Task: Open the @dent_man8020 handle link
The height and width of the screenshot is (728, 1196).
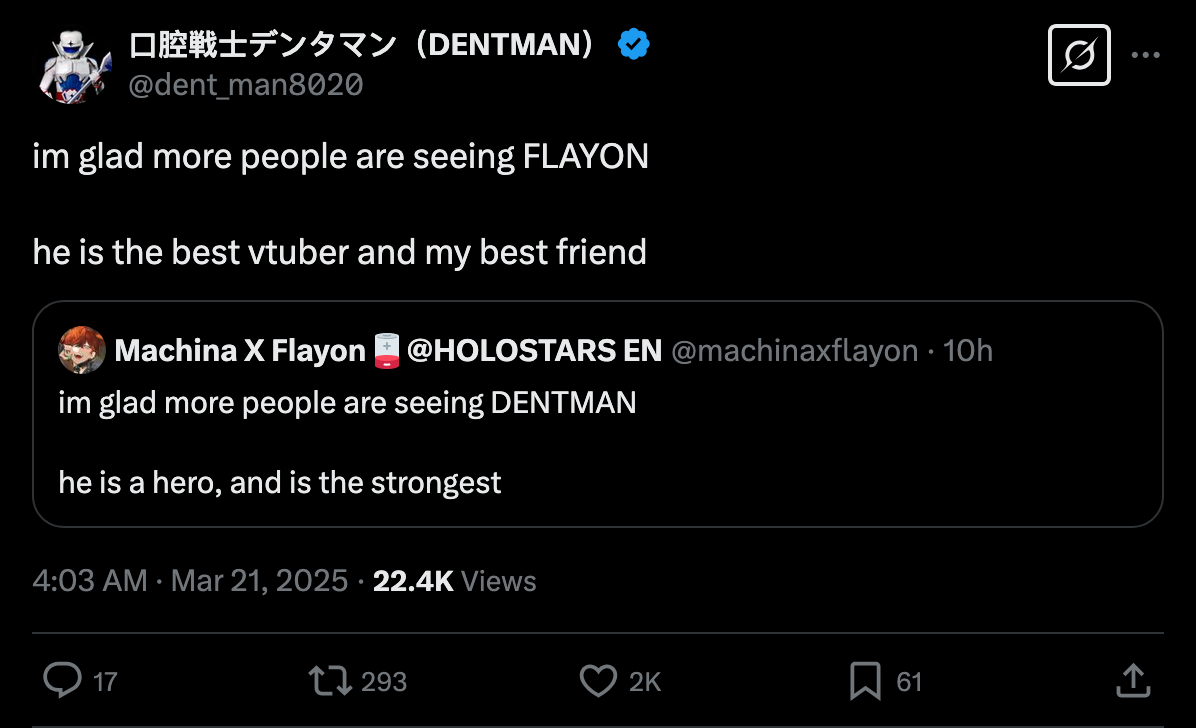Action: tap(245, 86)
